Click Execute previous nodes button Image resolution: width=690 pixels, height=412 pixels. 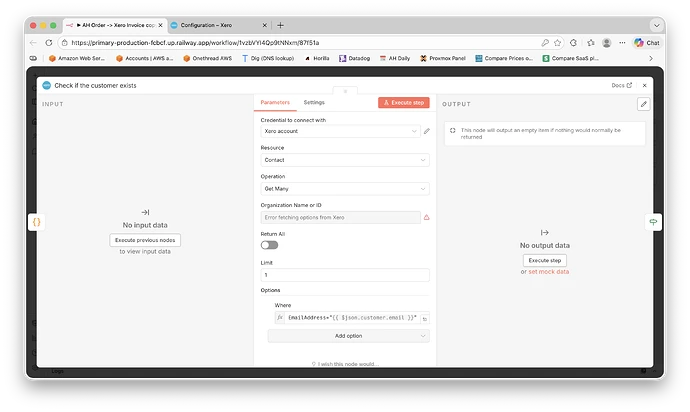pyautogui.click(x=145, y=240)
